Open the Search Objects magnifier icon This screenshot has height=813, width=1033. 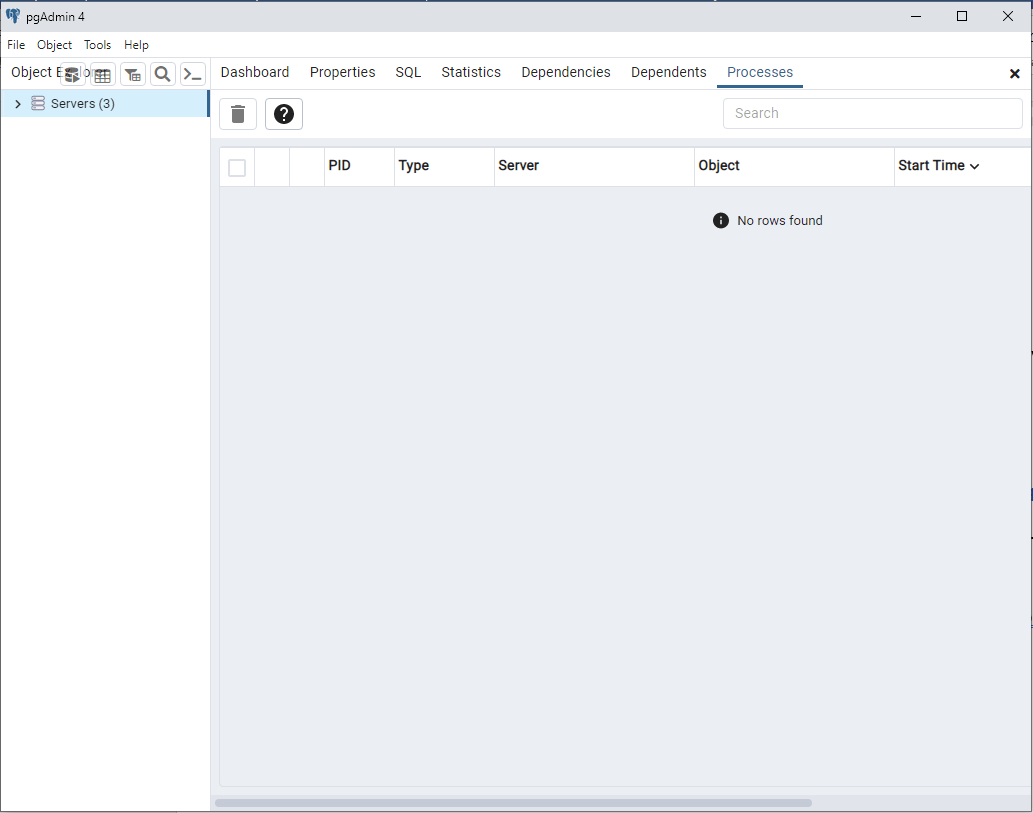[x=163, y=74]
